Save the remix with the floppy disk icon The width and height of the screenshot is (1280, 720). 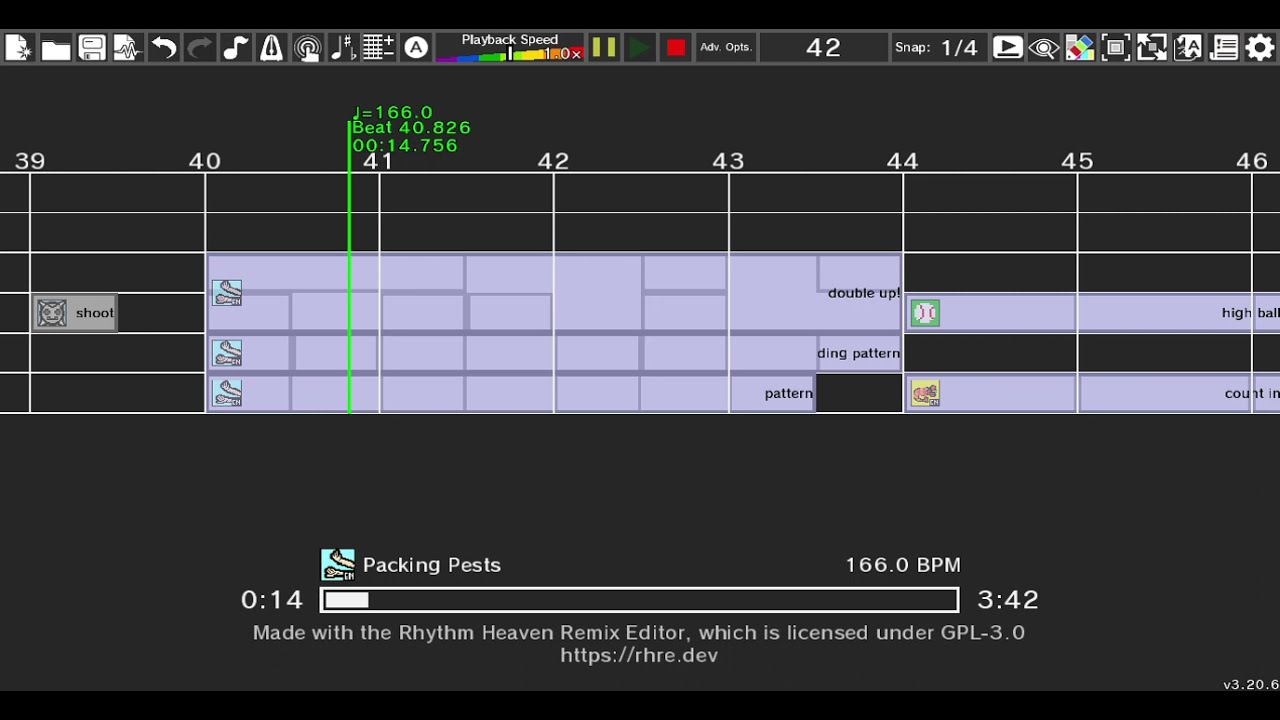click(91, 48)
